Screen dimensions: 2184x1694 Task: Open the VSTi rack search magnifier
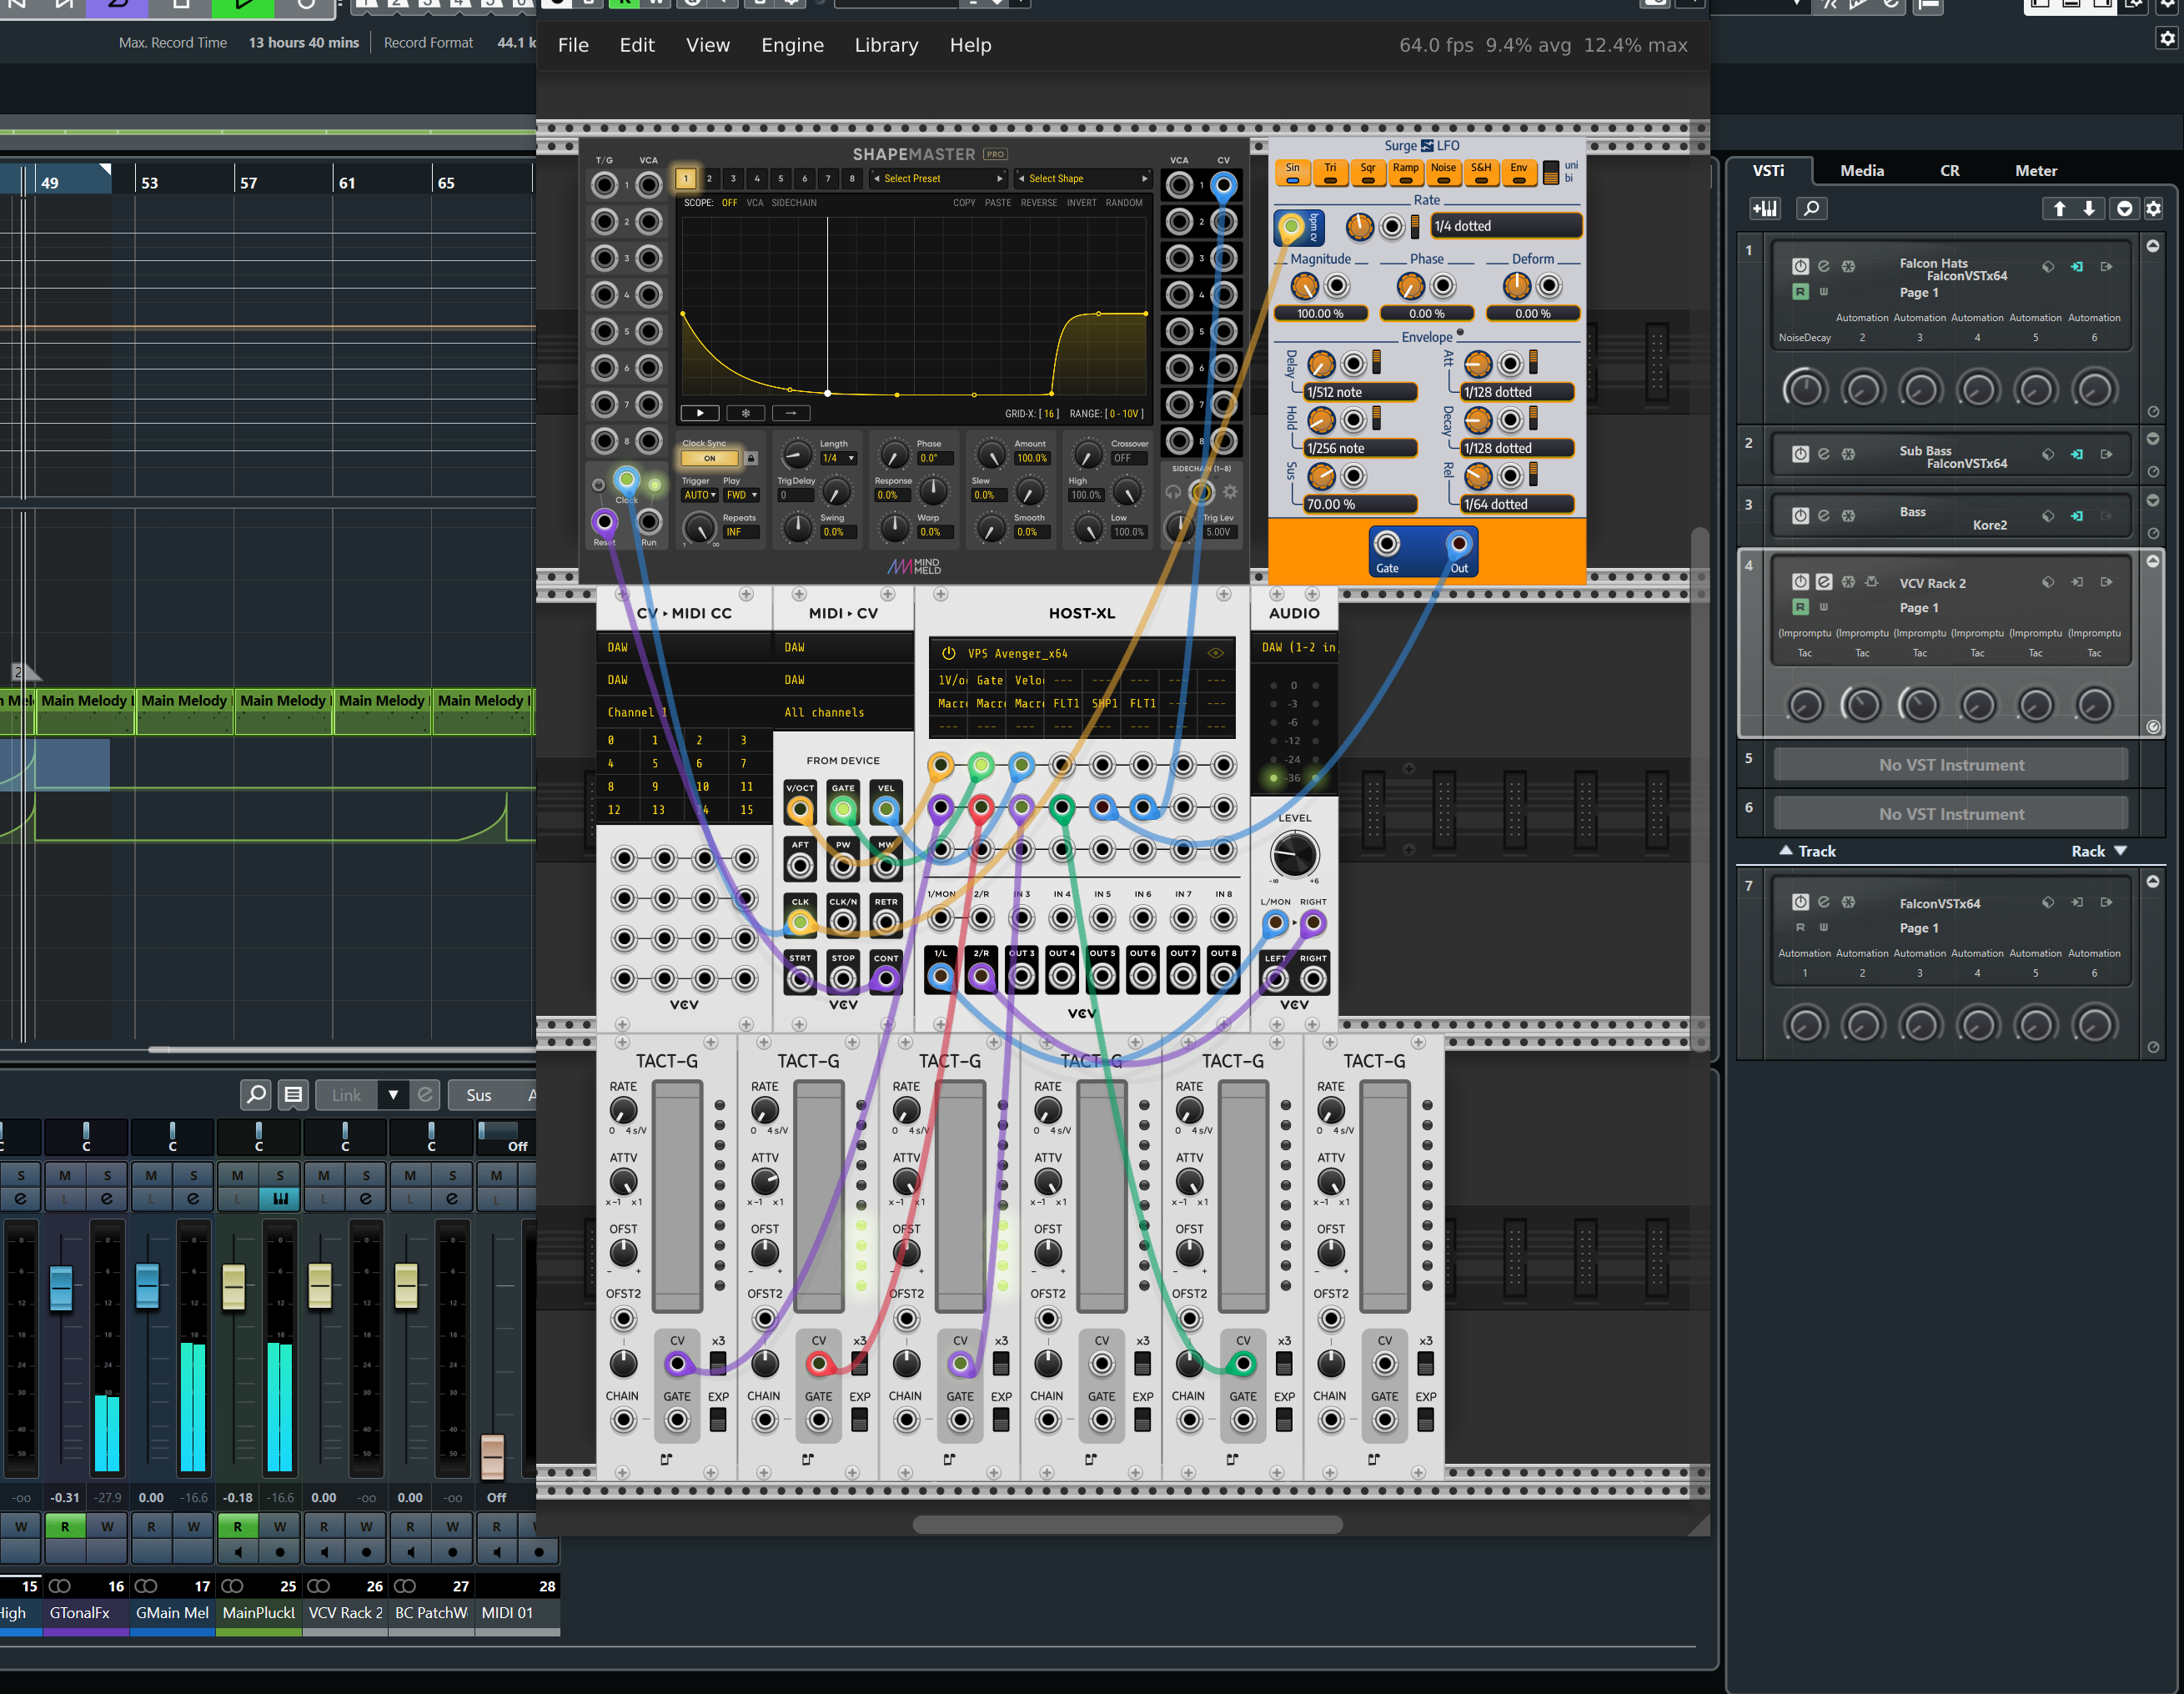pos(1811,208)
